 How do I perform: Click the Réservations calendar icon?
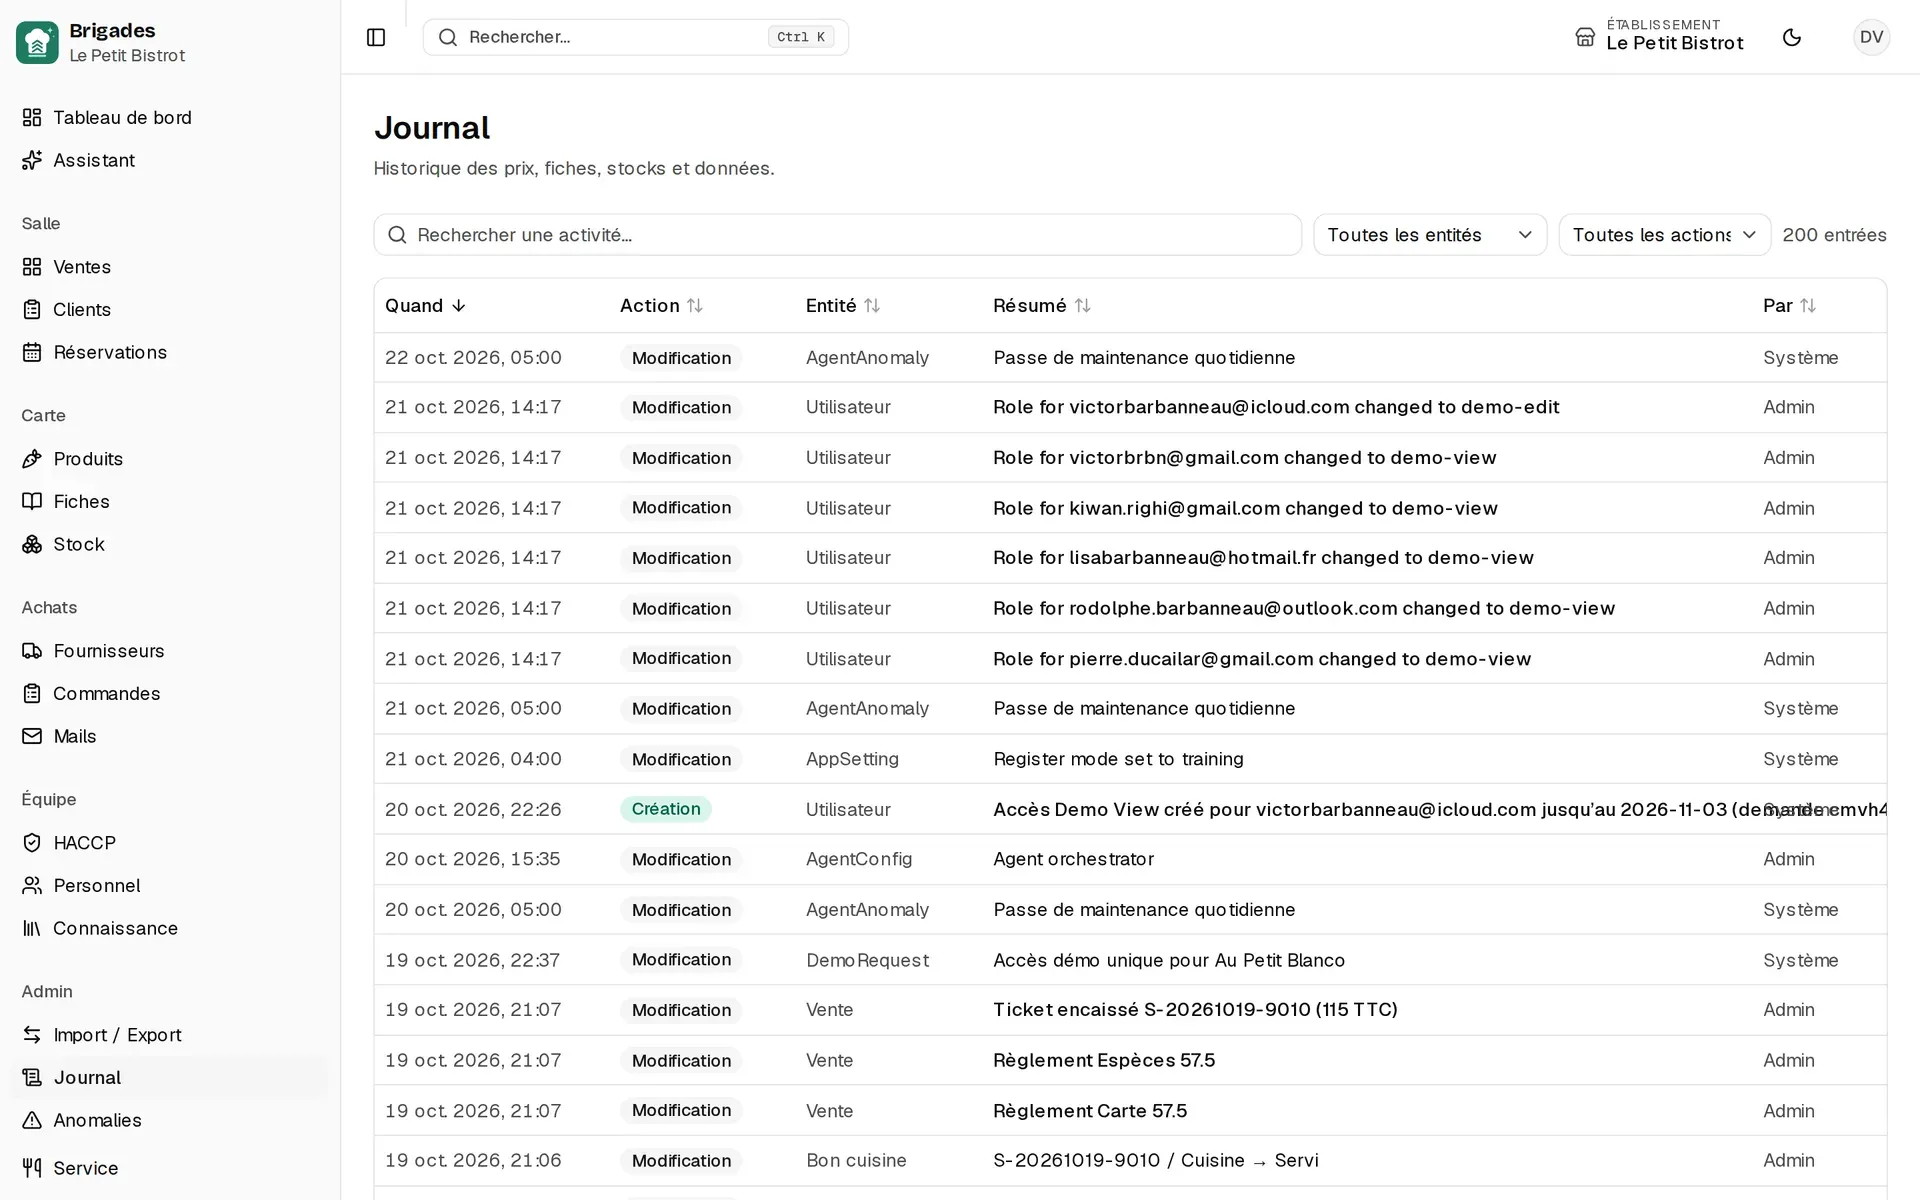[32, 352]
